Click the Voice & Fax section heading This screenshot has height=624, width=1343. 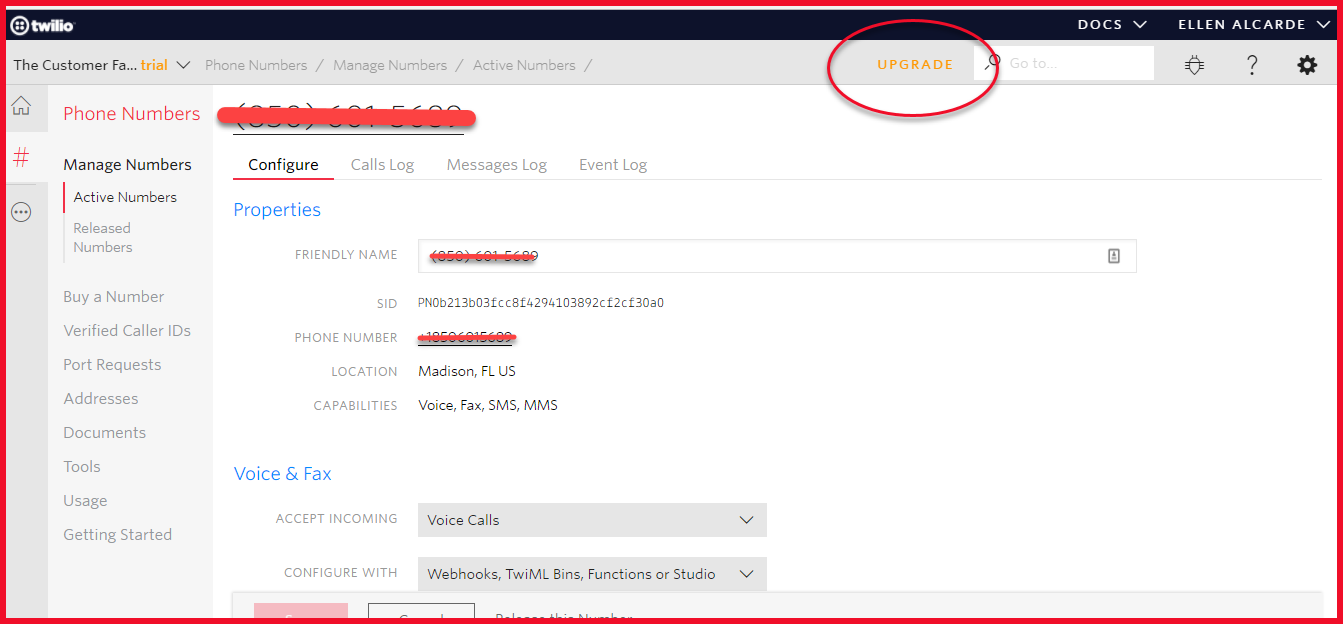pos(282,474)
